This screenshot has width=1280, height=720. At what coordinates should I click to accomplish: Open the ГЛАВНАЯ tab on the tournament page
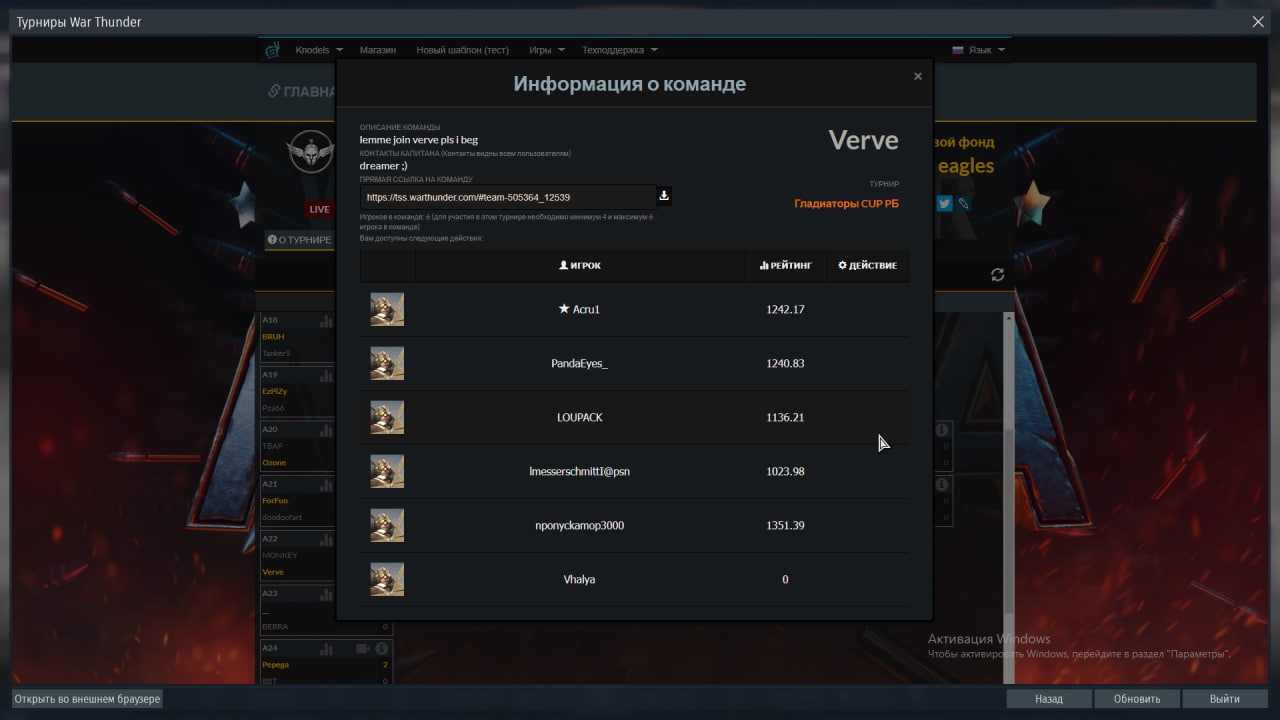(x=301, y=91)
